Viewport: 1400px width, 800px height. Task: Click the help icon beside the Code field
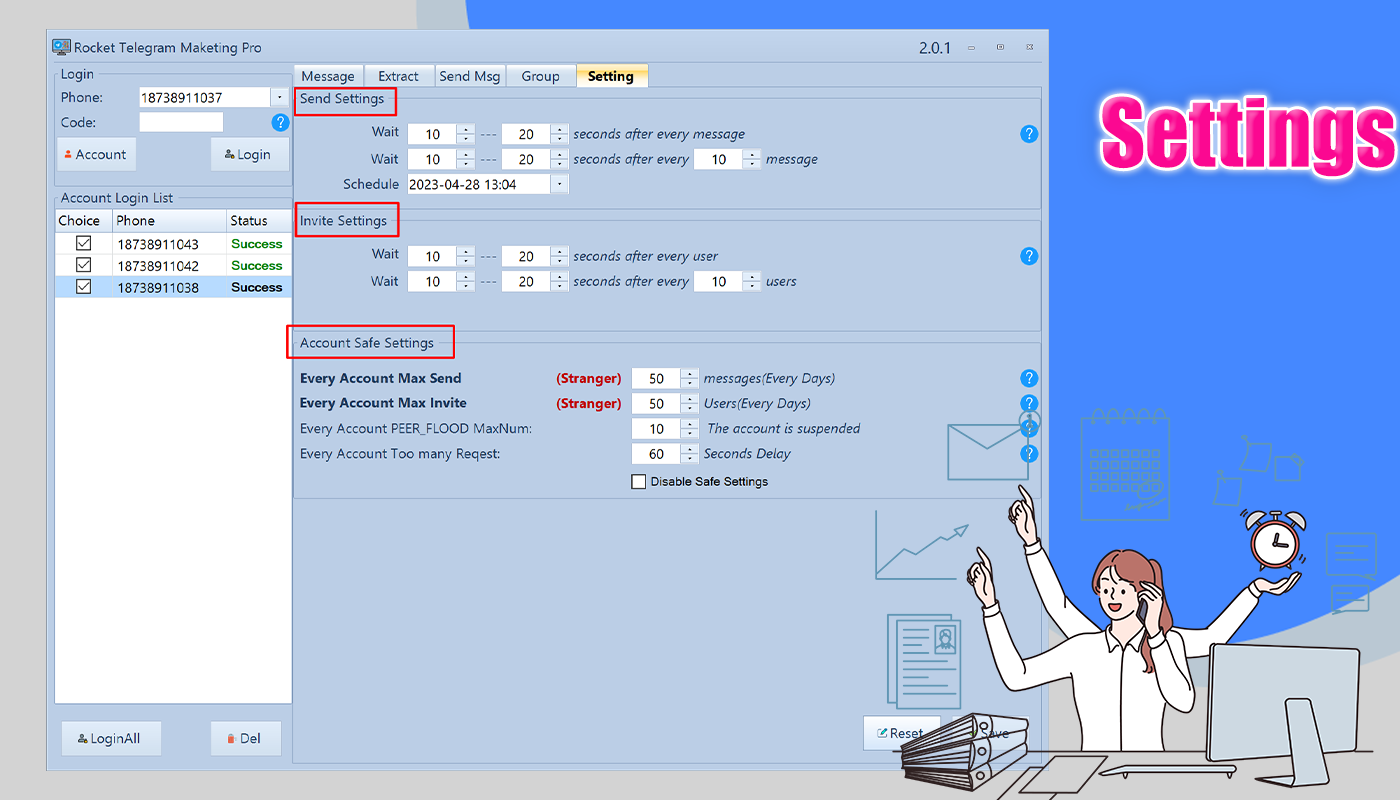(281, 123)
